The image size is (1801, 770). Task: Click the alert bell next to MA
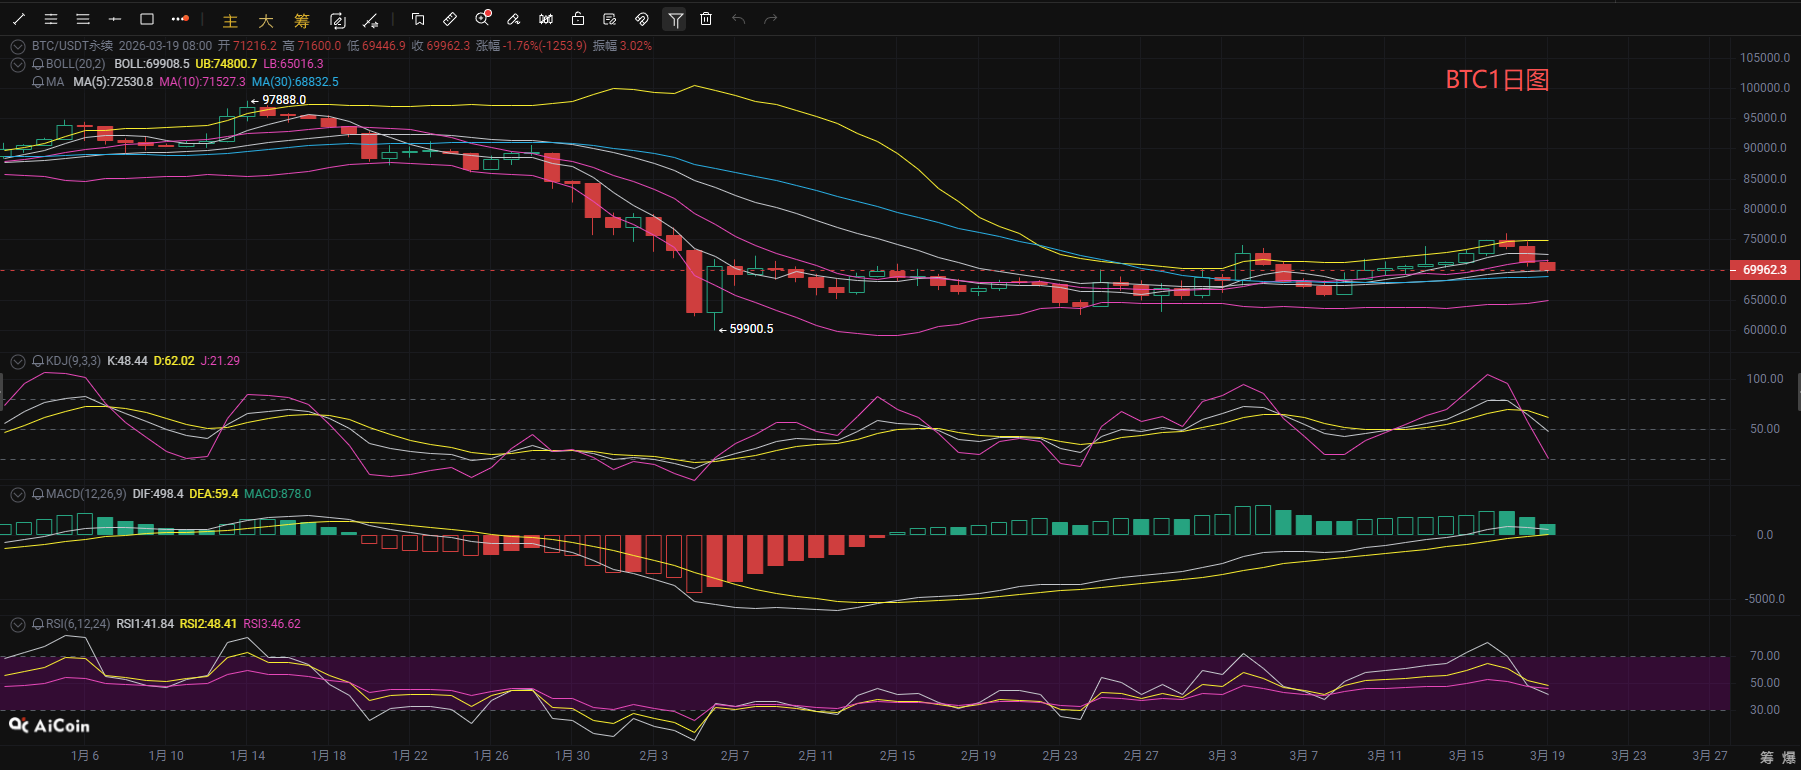38,82
